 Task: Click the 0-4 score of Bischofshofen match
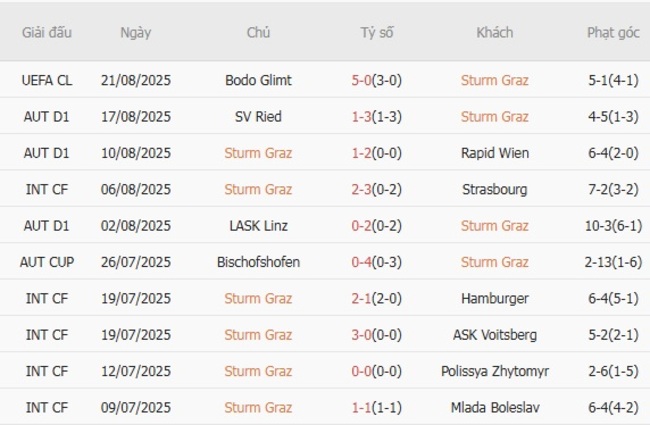pyautogui.click(x=362, y=262)
